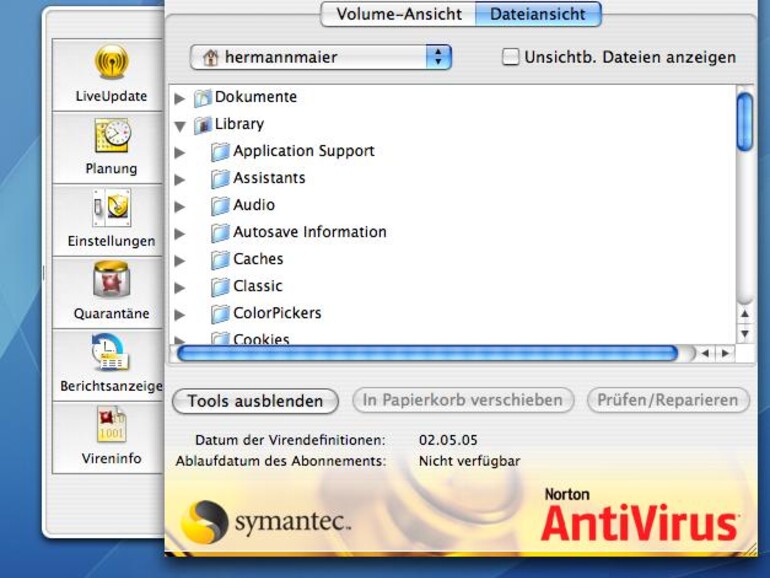This screenshot has height=578, width=770.
Task: Select the Dokumente row label
Action: tap(256, 97)
